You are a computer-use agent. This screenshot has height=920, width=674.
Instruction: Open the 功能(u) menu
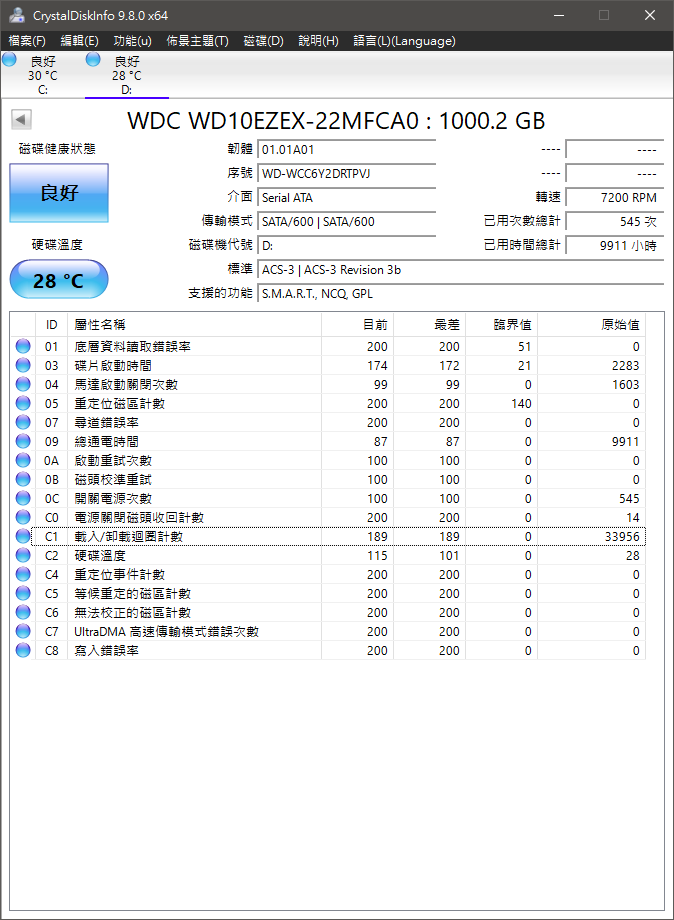133,40
